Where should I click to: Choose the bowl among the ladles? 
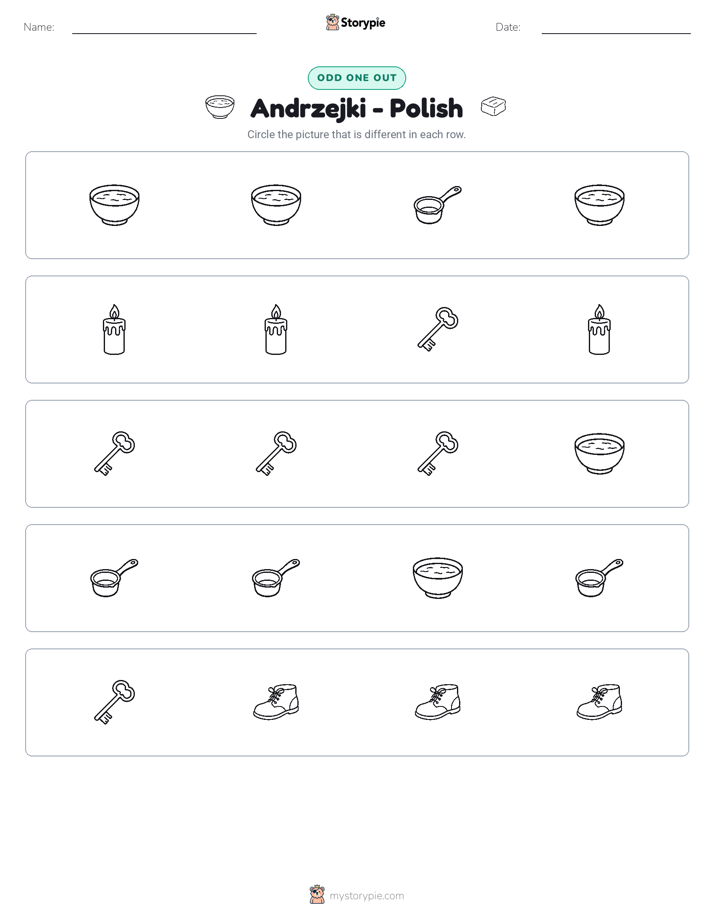(438, 578)
